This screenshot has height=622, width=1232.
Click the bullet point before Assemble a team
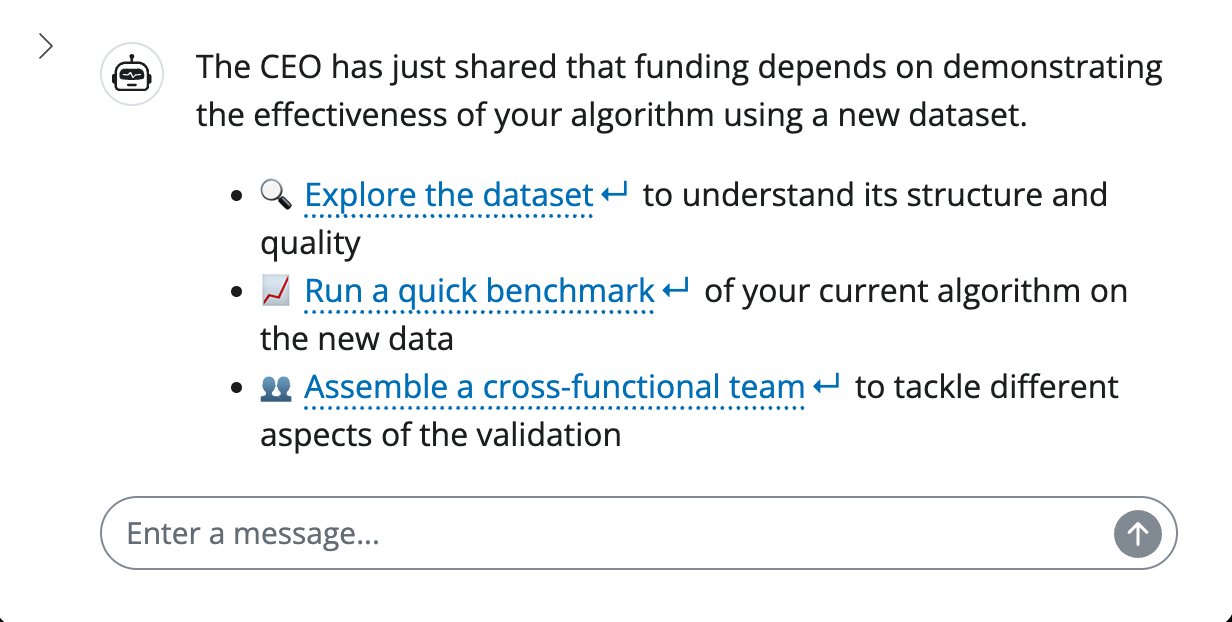pos(237,388)
